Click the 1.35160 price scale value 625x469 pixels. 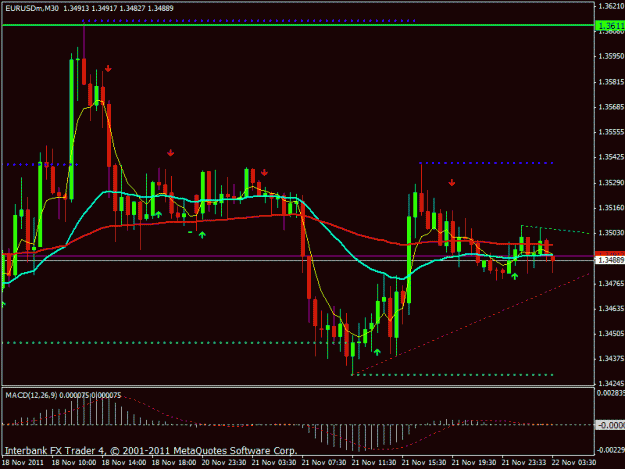(x=611, y=208)
